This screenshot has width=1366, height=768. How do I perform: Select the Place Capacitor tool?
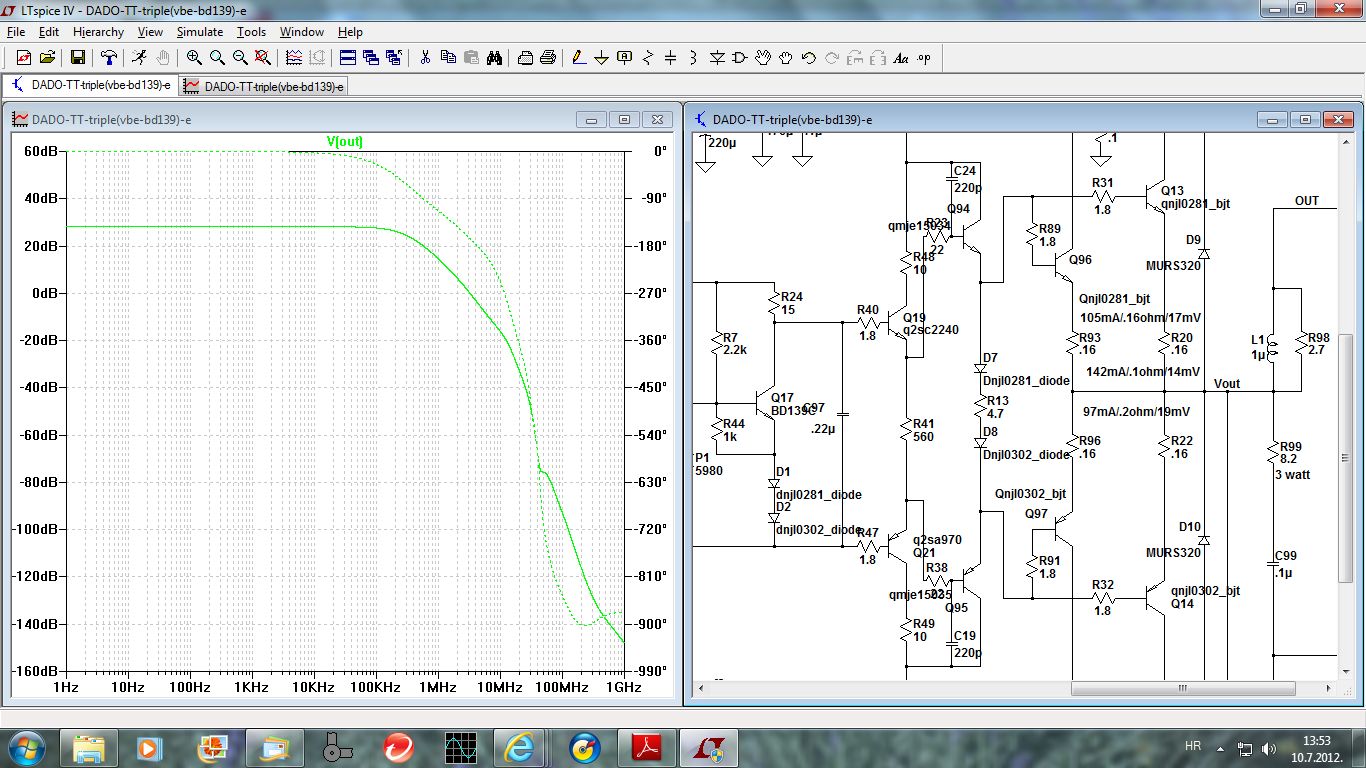(670, 58)
